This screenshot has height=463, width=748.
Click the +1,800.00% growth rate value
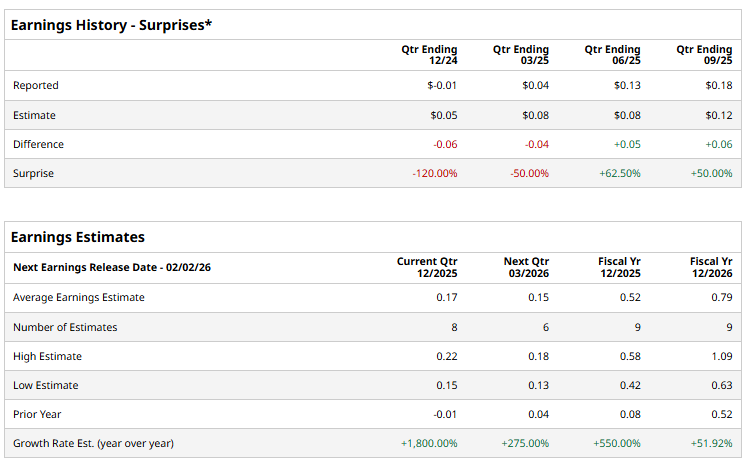427,443
